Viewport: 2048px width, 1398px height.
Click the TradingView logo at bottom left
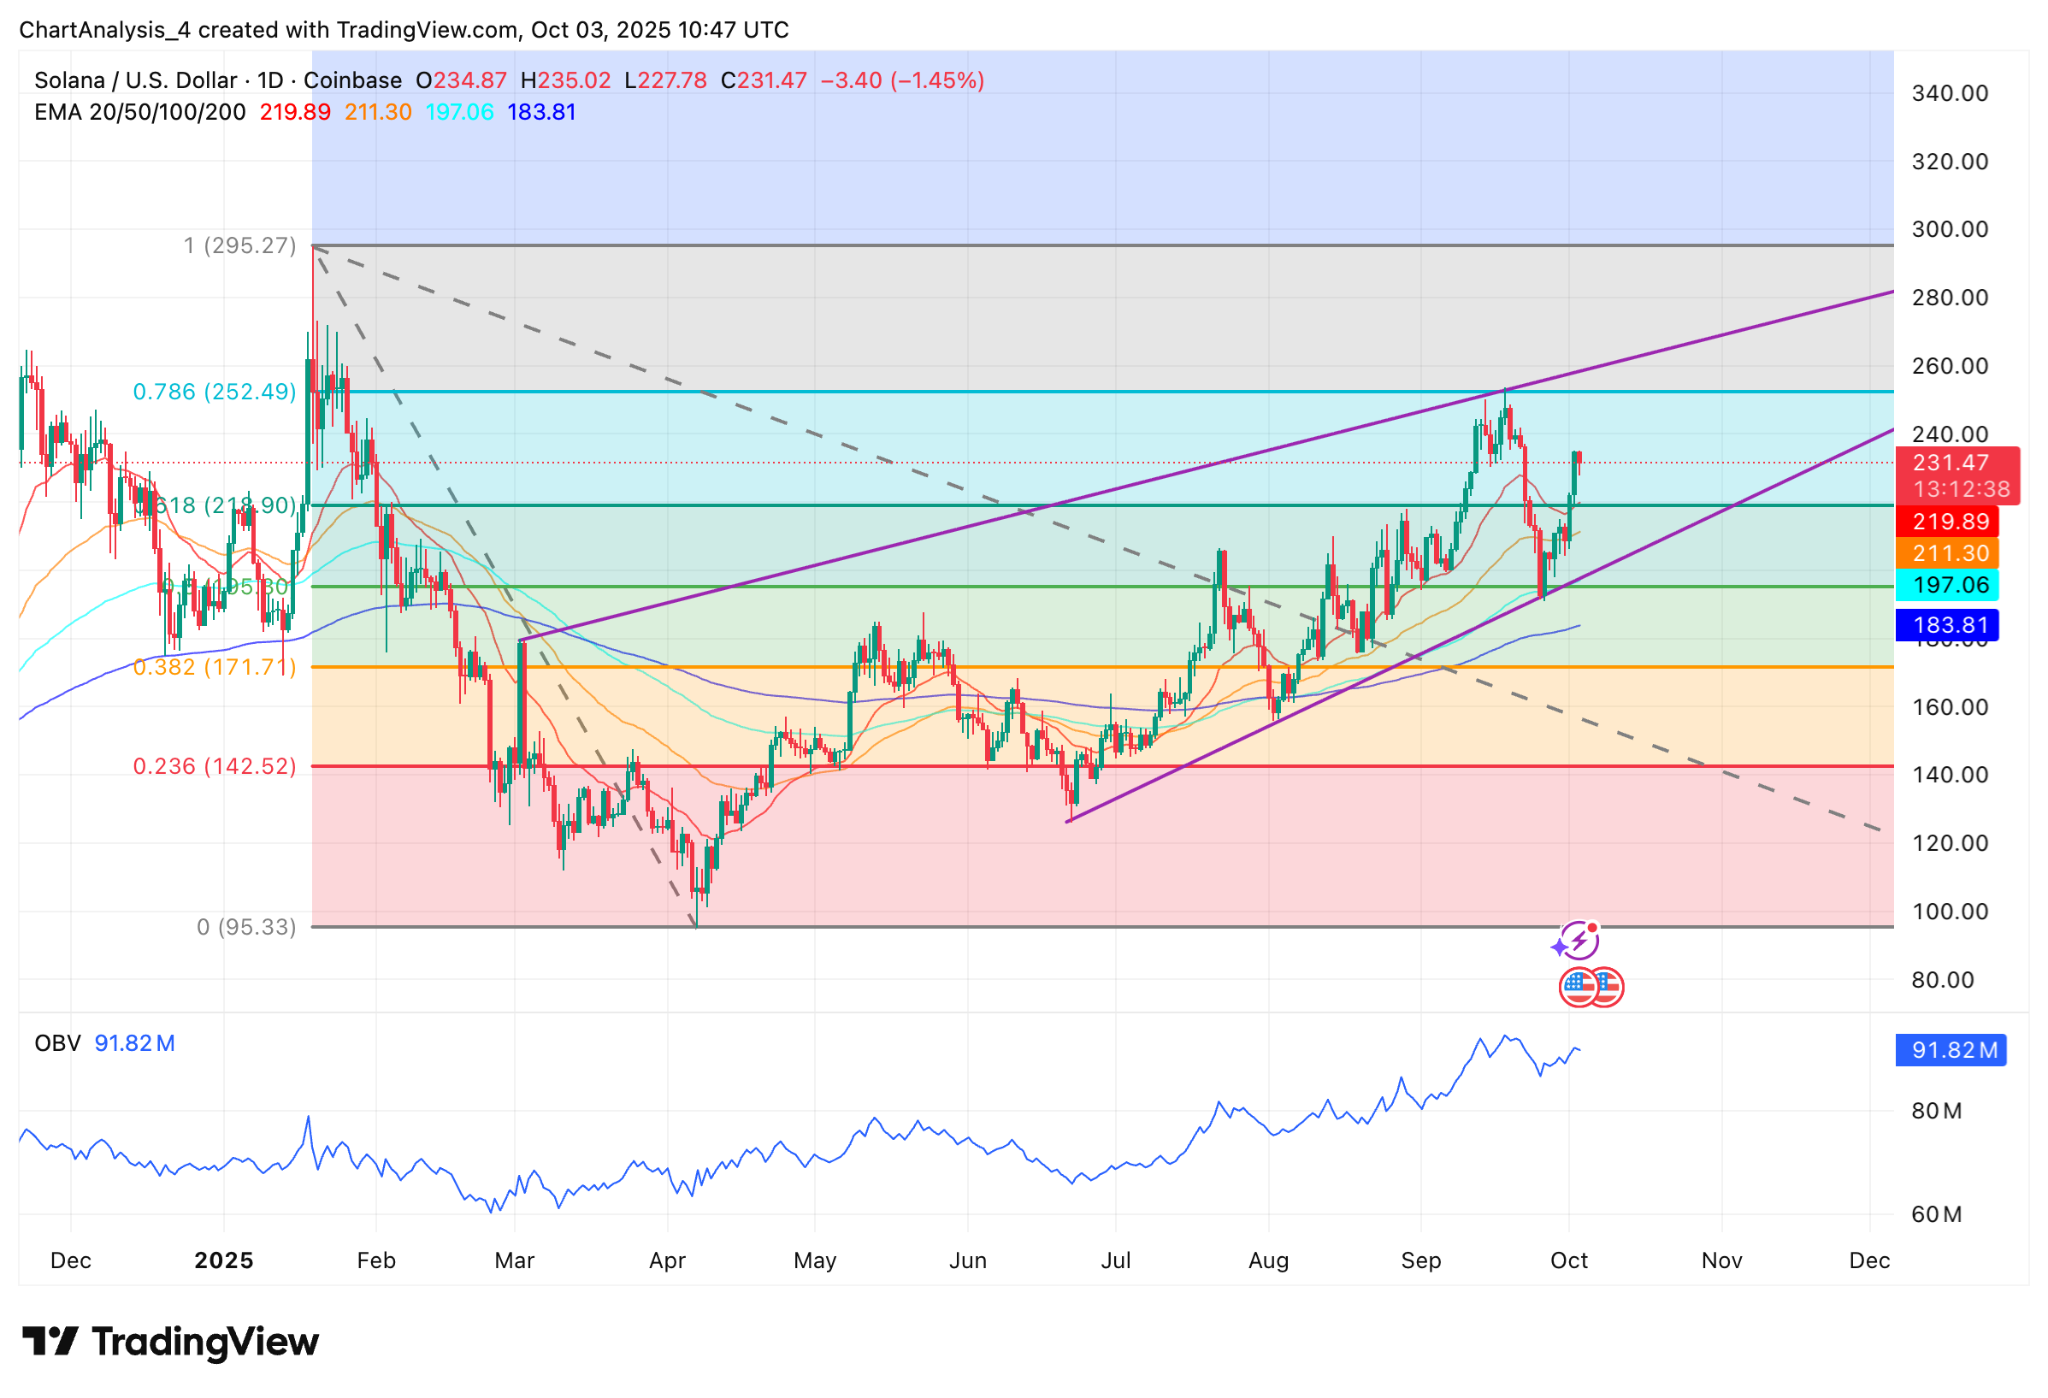point(170,1341)
